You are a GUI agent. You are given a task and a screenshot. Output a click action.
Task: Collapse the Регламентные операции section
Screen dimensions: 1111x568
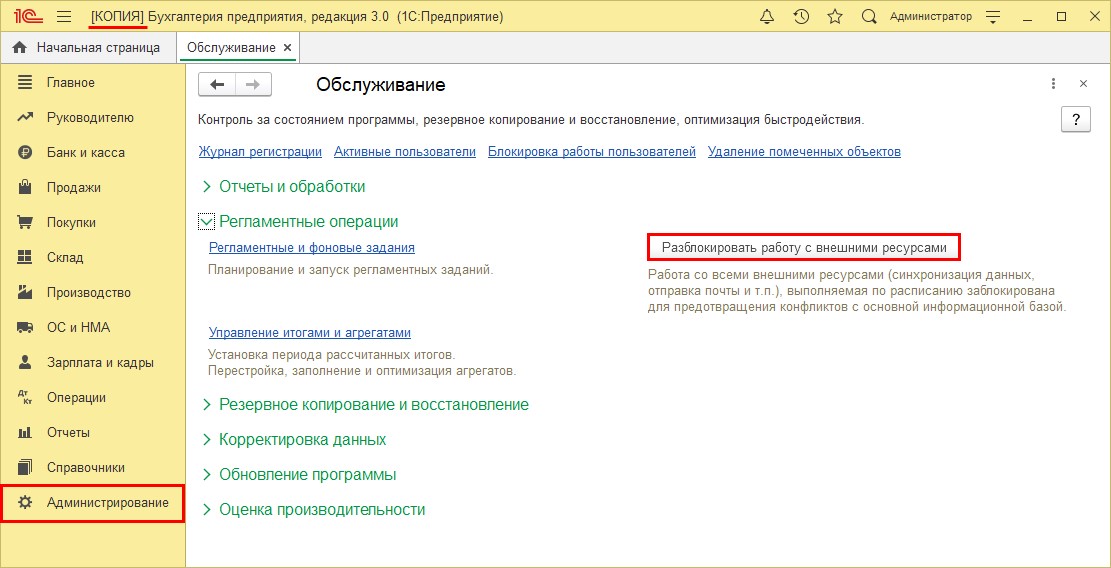pyautogui.click(x=207, y=222)
